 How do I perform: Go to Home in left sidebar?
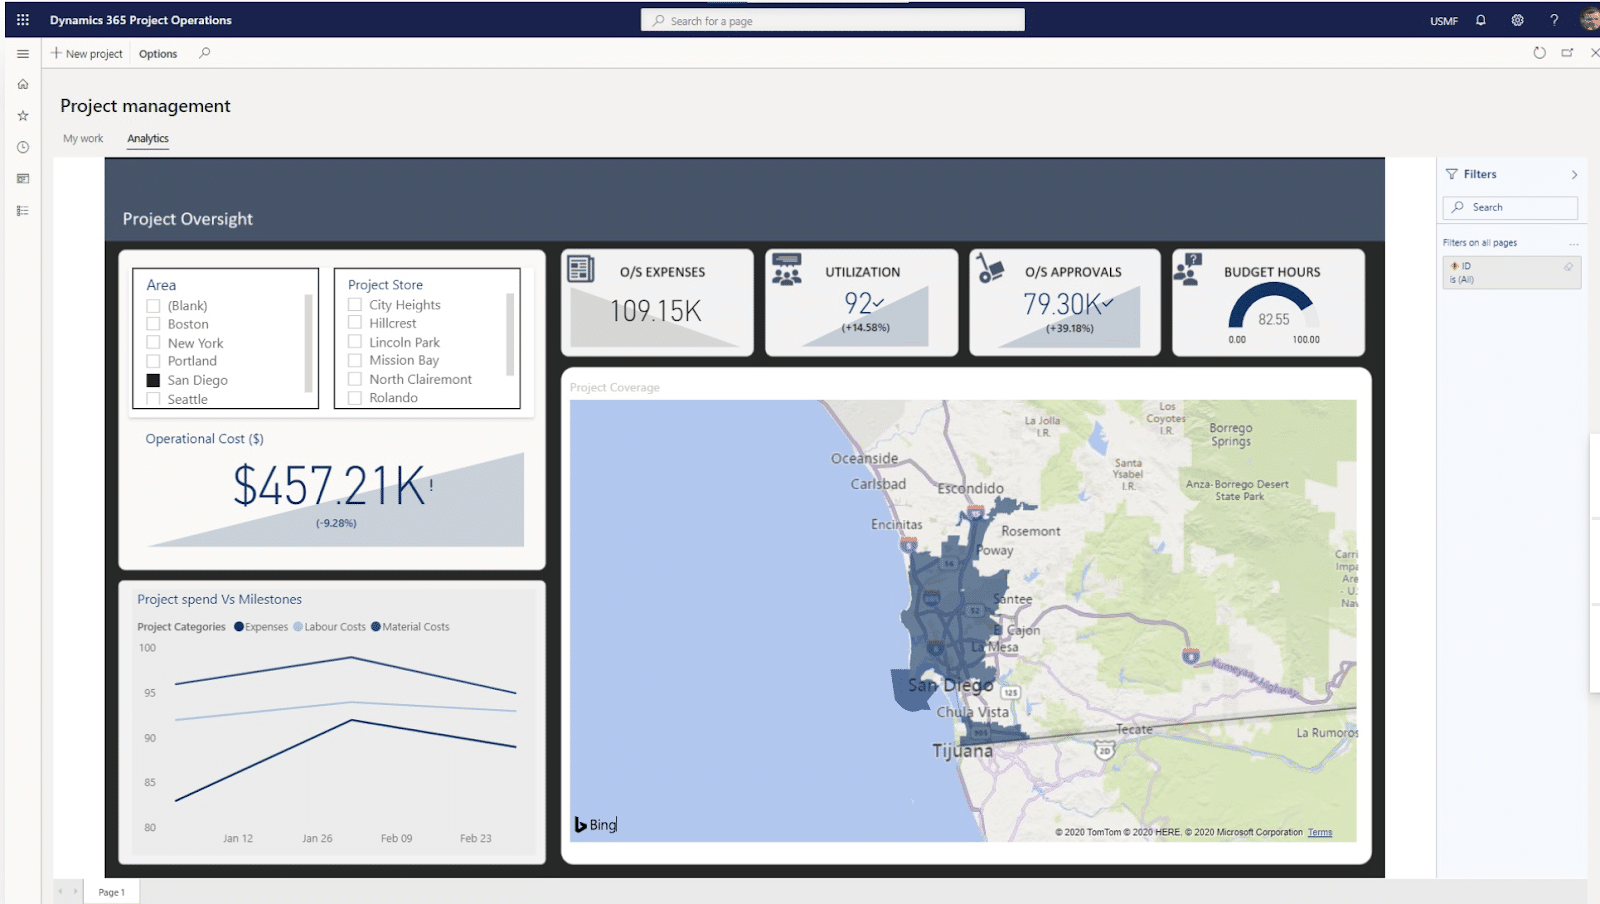pos(22,84)
